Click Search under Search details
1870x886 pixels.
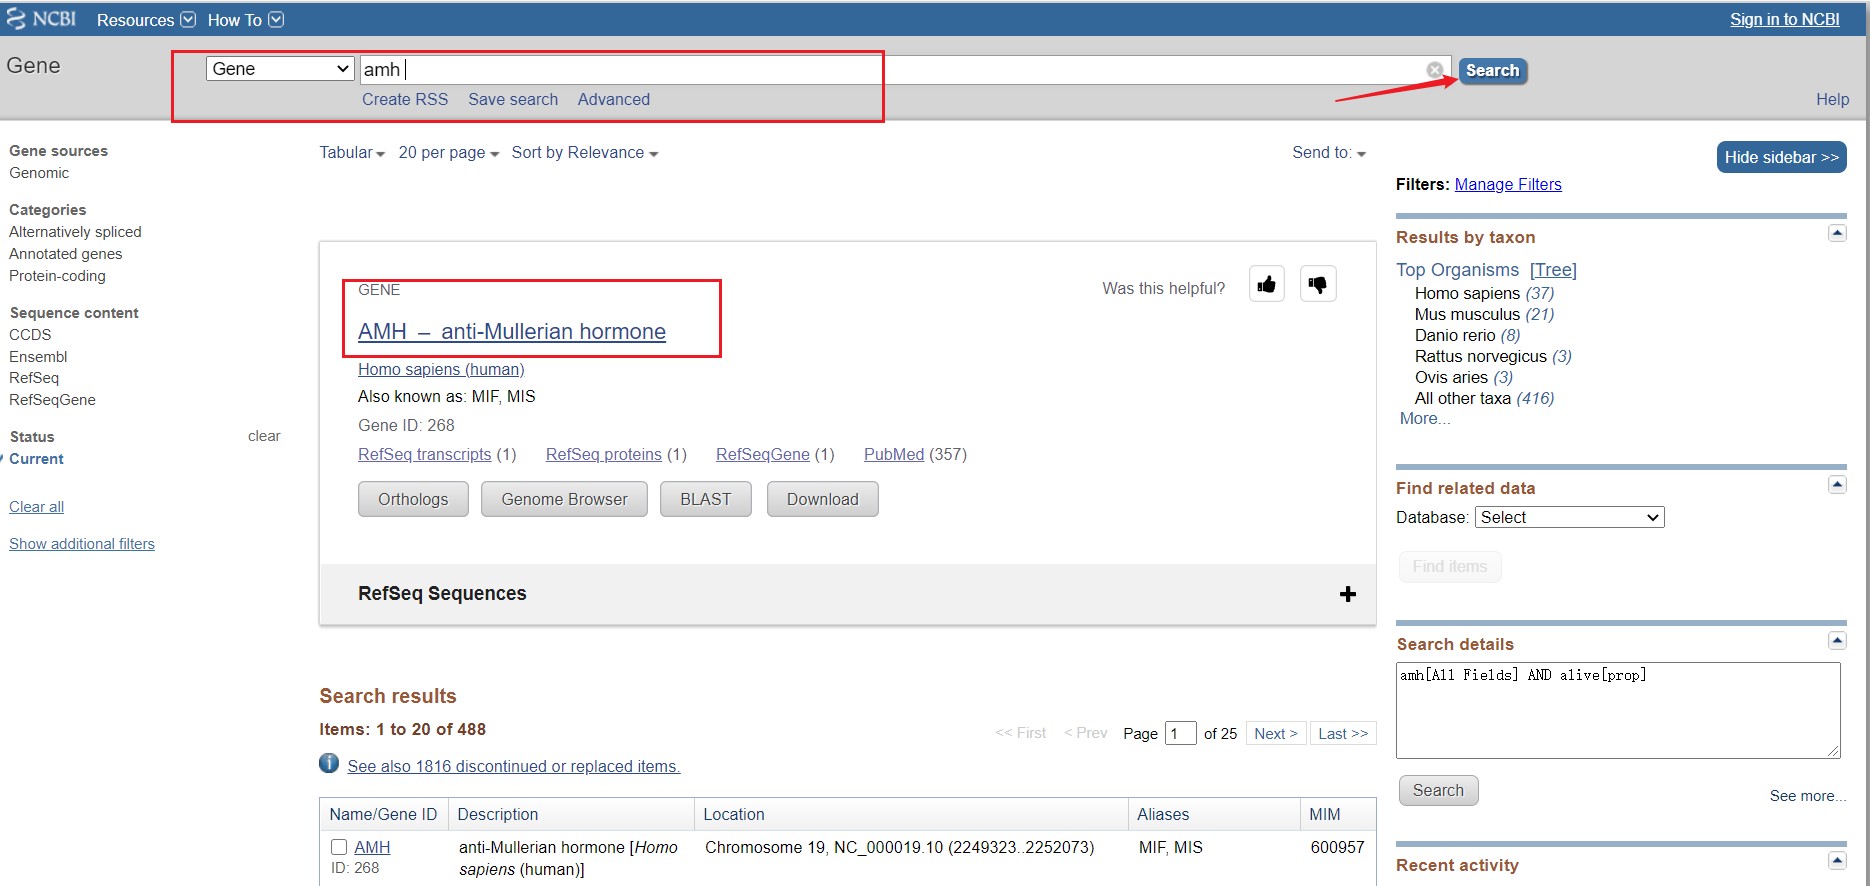(x=1438, y=790)
